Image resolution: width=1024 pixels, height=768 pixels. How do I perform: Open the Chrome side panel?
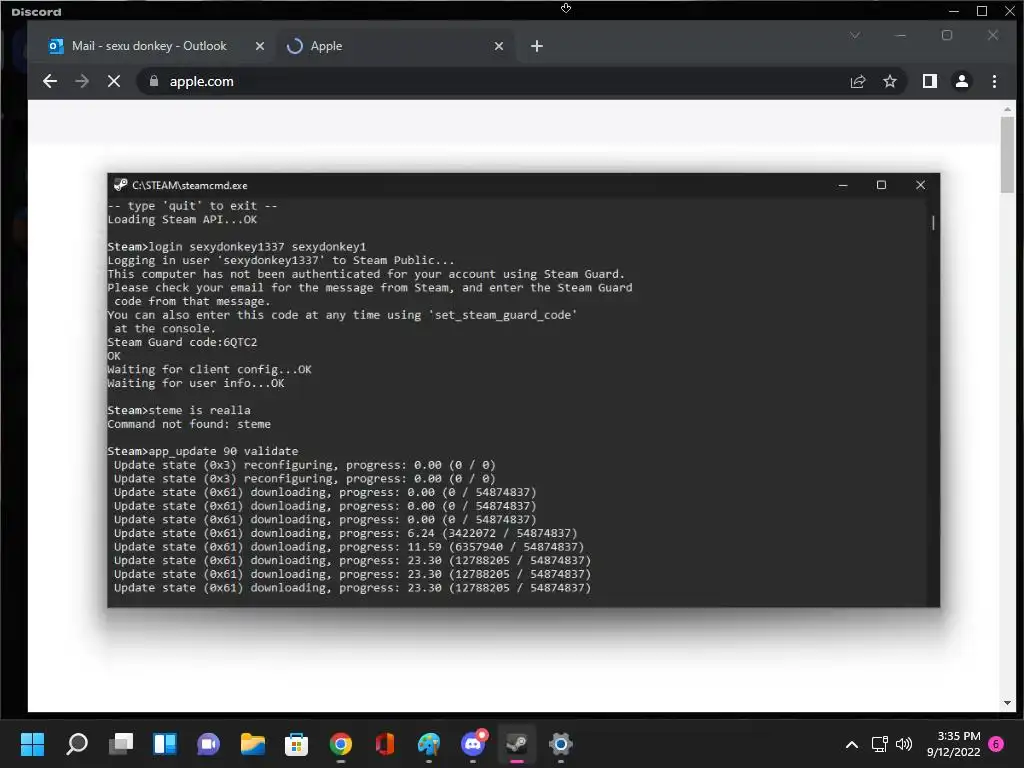pyautogui.click(x=929, y=81)
